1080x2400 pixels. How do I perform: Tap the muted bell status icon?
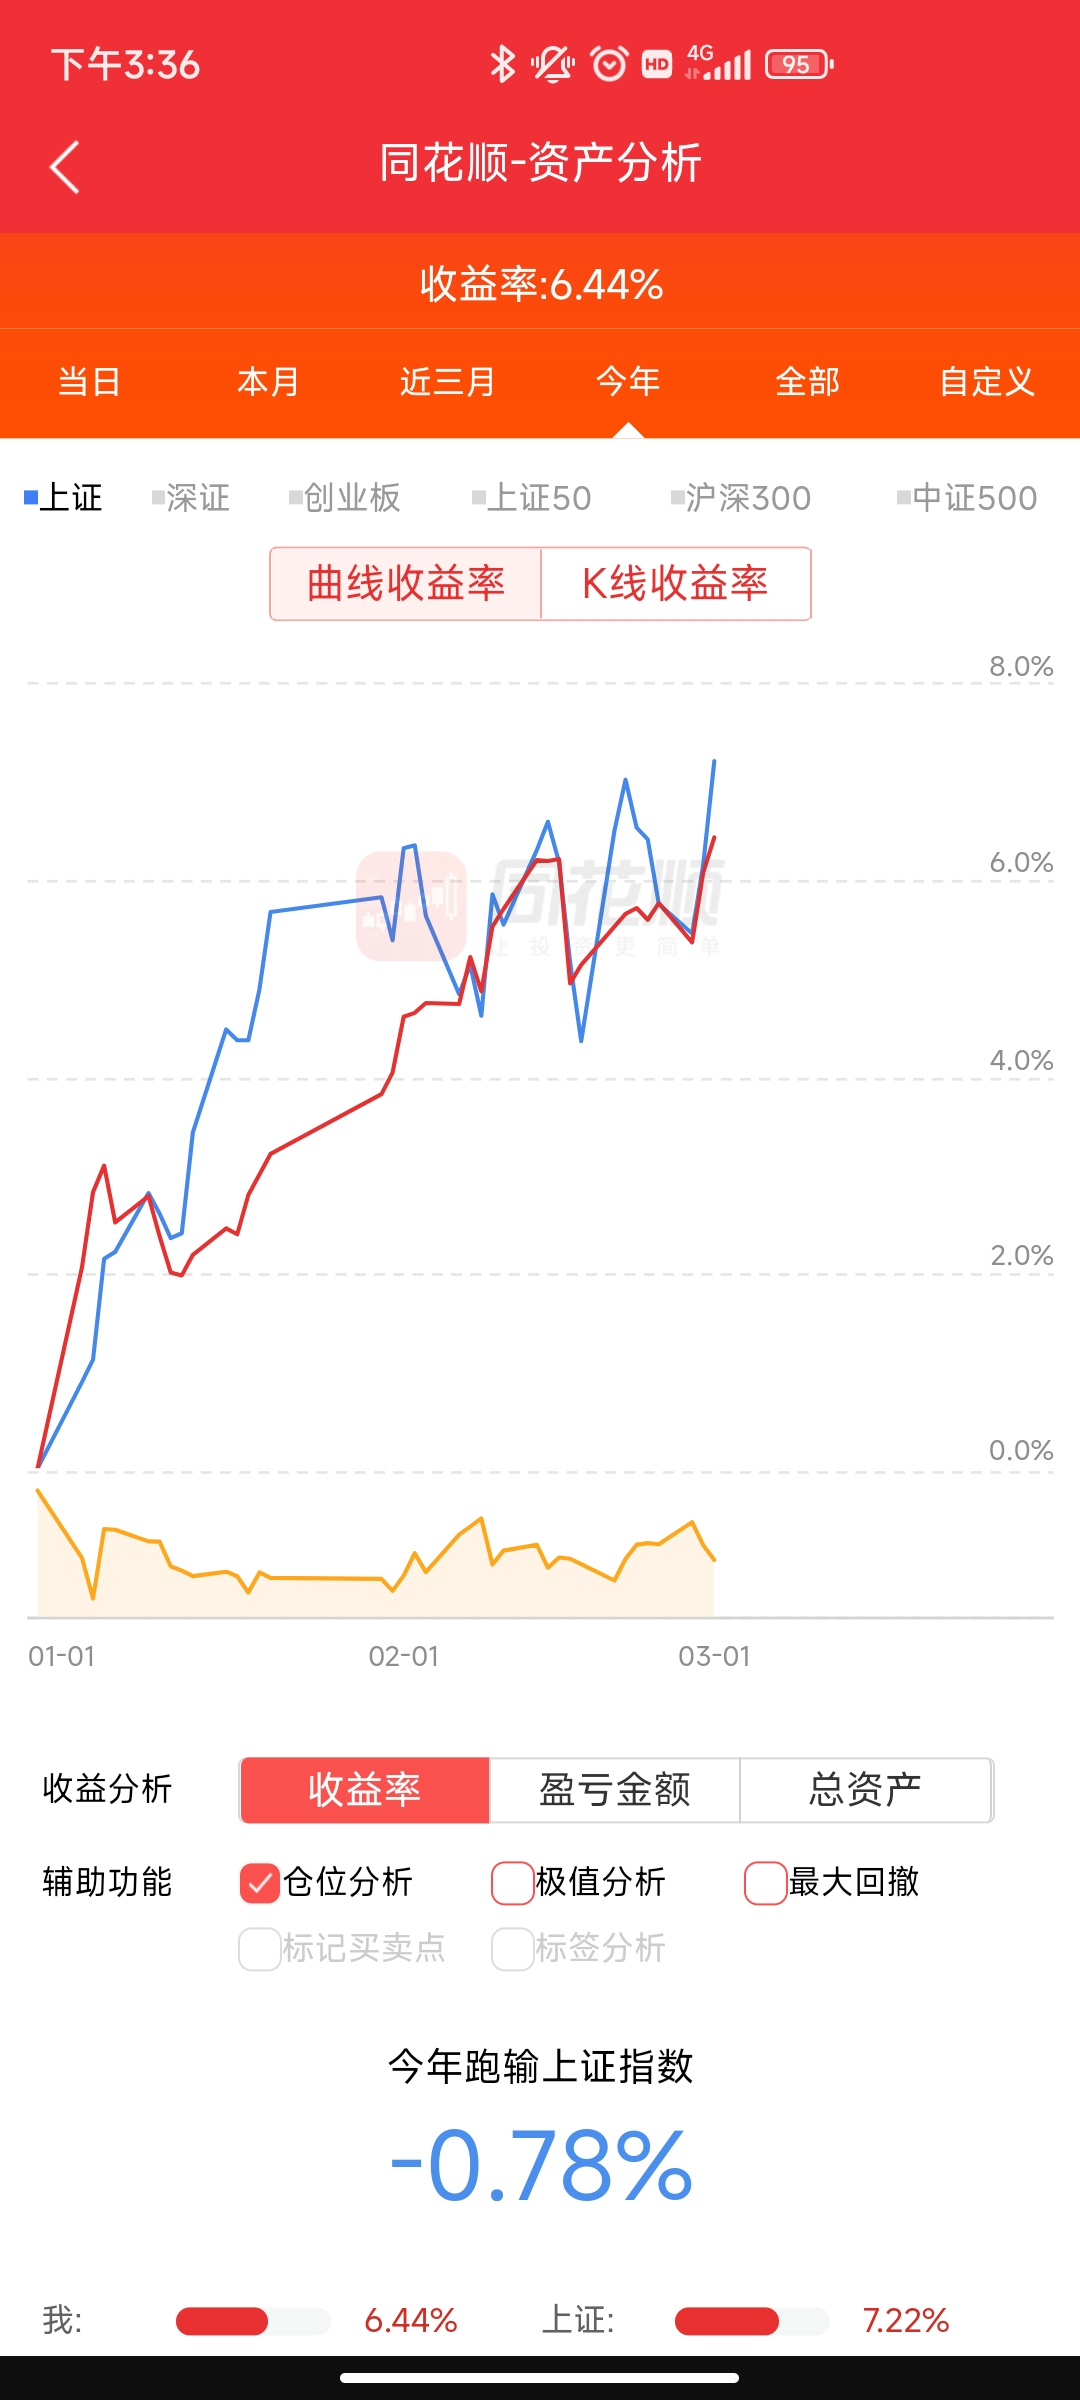[552, 65]
